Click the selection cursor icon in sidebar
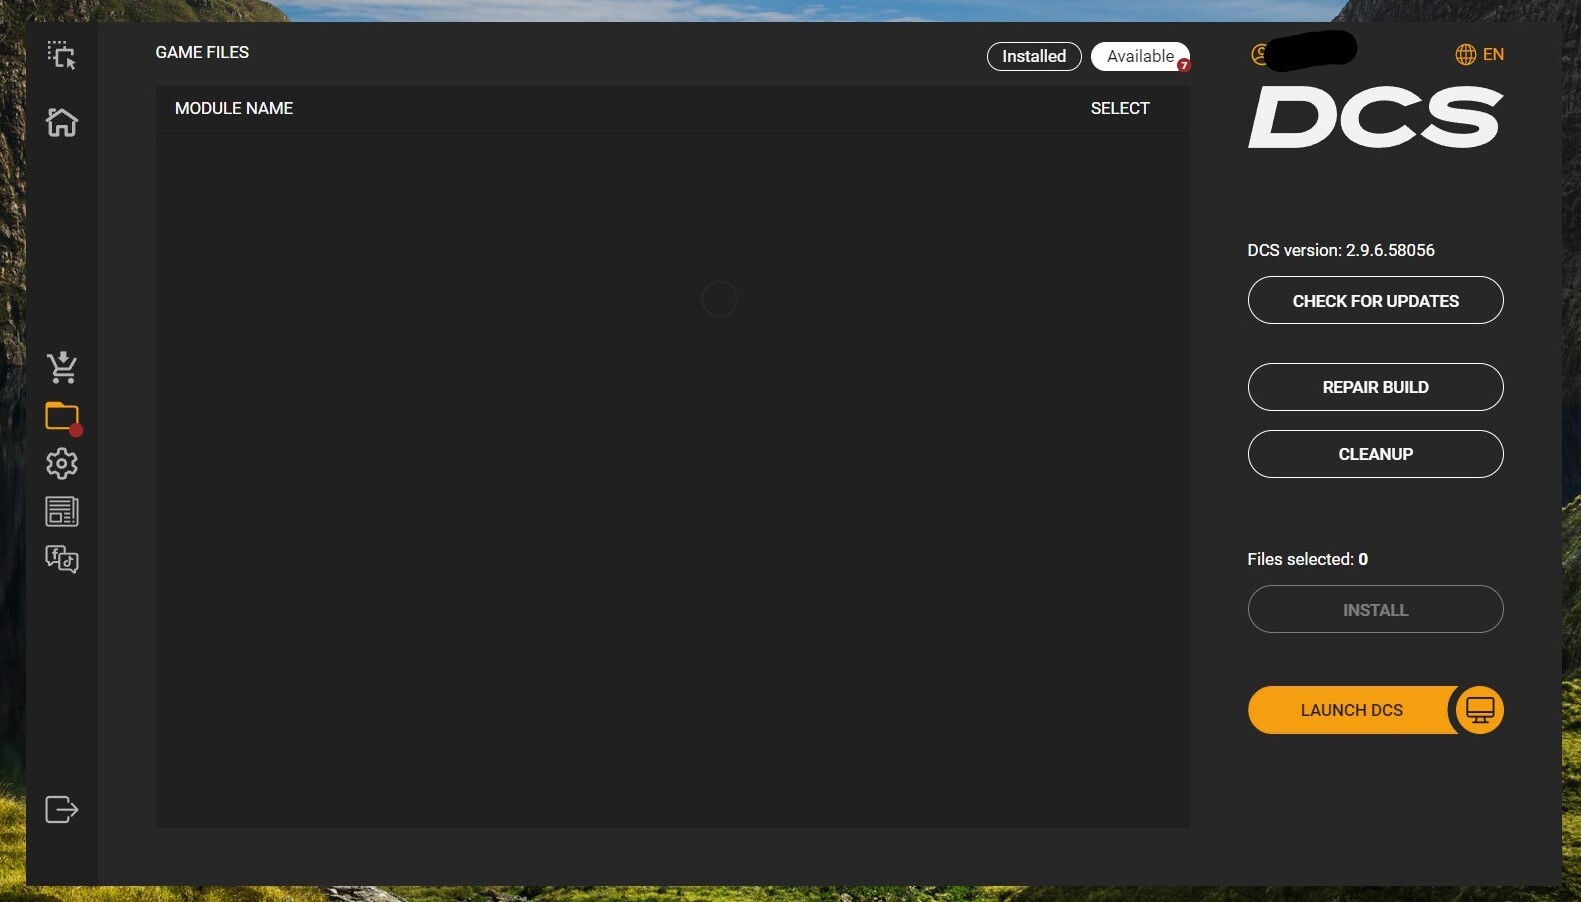This screenshot has height=902, width=1581. pos(61,55)
